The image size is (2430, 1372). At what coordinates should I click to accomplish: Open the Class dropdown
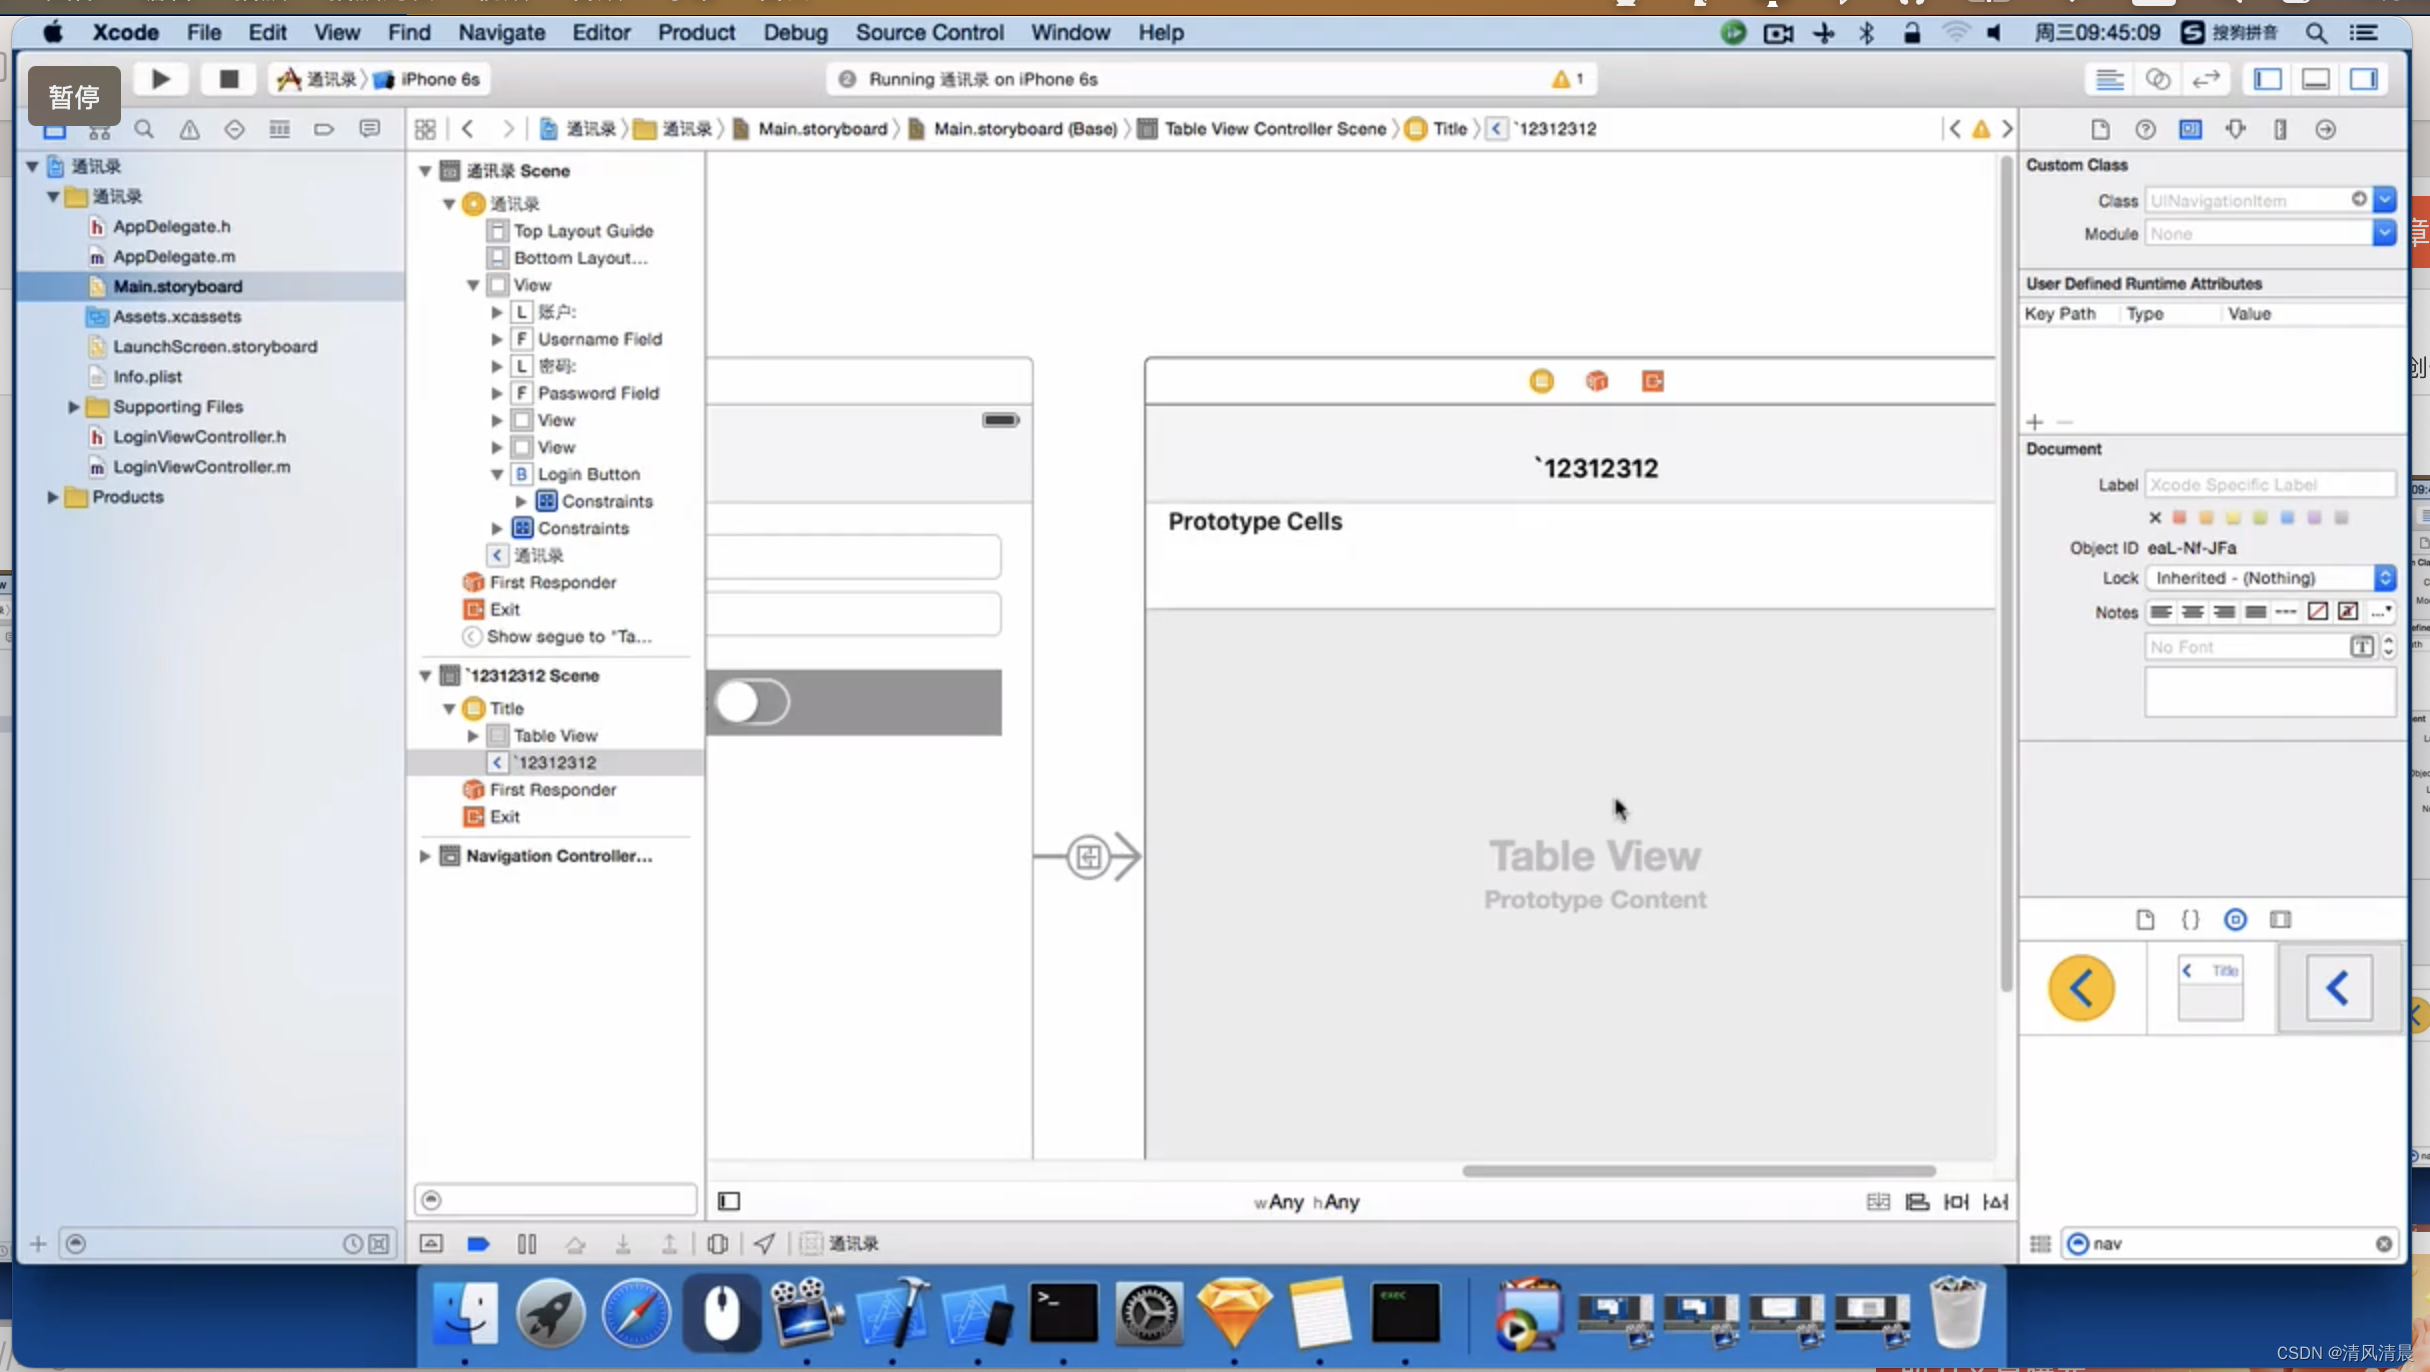tap(2385, 200)
